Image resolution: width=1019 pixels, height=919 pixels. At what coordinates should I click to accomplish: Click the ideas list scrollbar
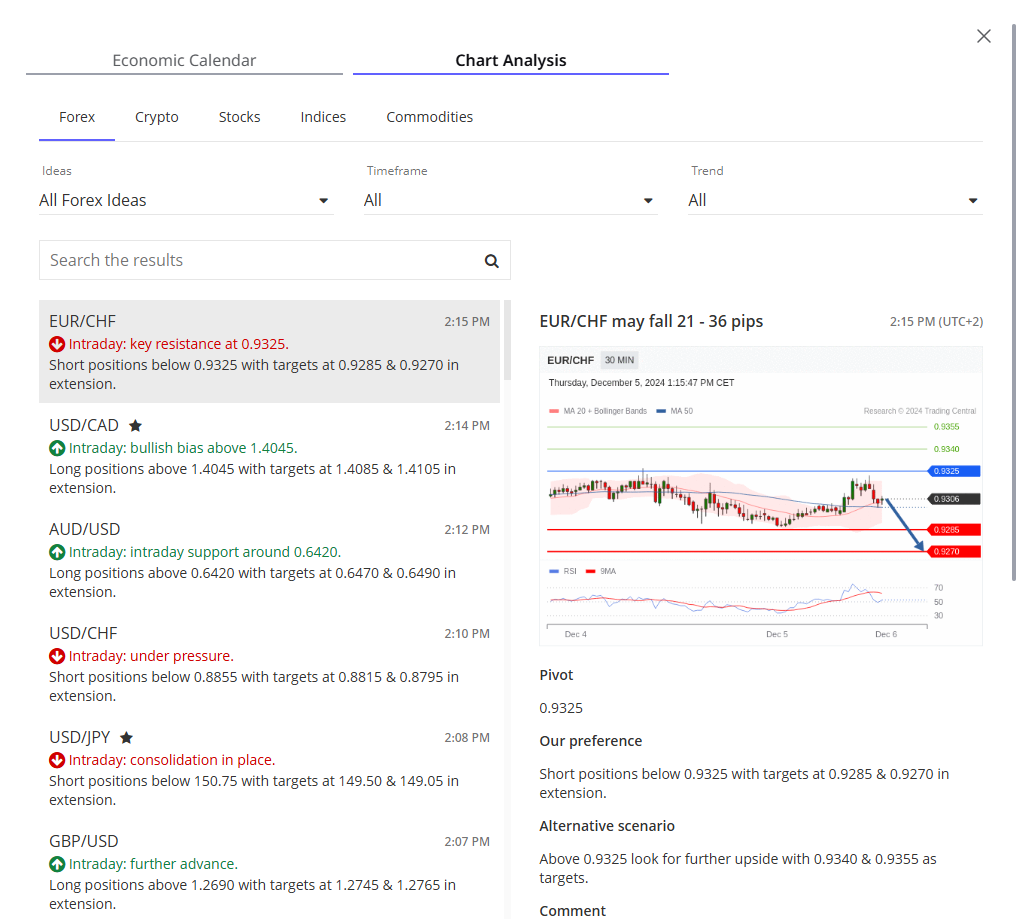point(507,340)
